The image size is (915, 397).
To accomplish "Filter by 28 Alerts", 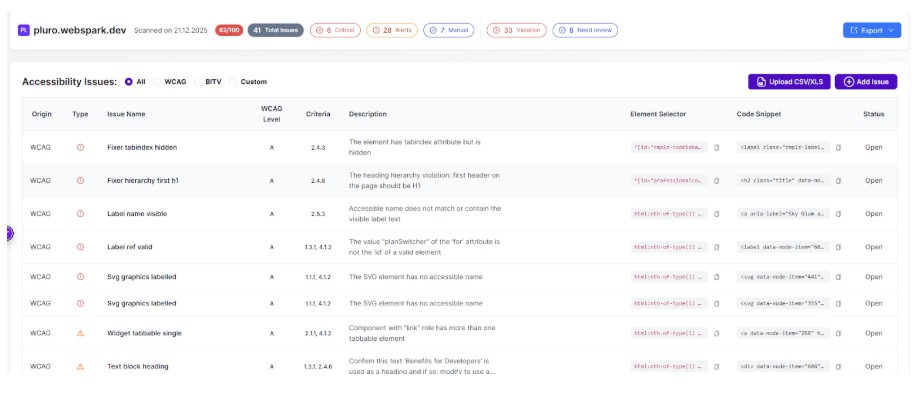I will (x=392, y=30).
